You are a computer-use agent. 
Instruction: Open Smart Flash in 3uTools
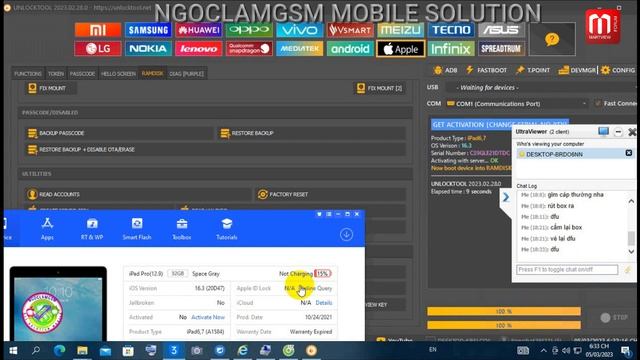coord(137,229)
